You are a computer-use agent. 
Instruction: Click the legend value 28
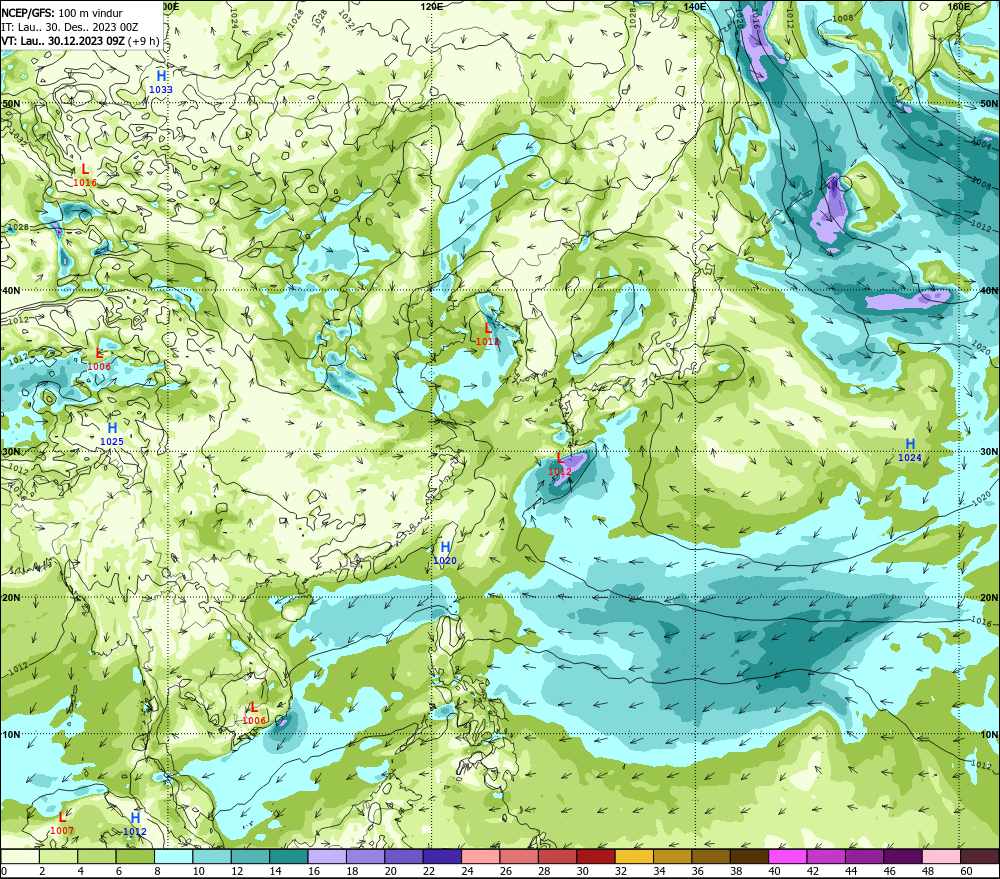pos(544,871)
